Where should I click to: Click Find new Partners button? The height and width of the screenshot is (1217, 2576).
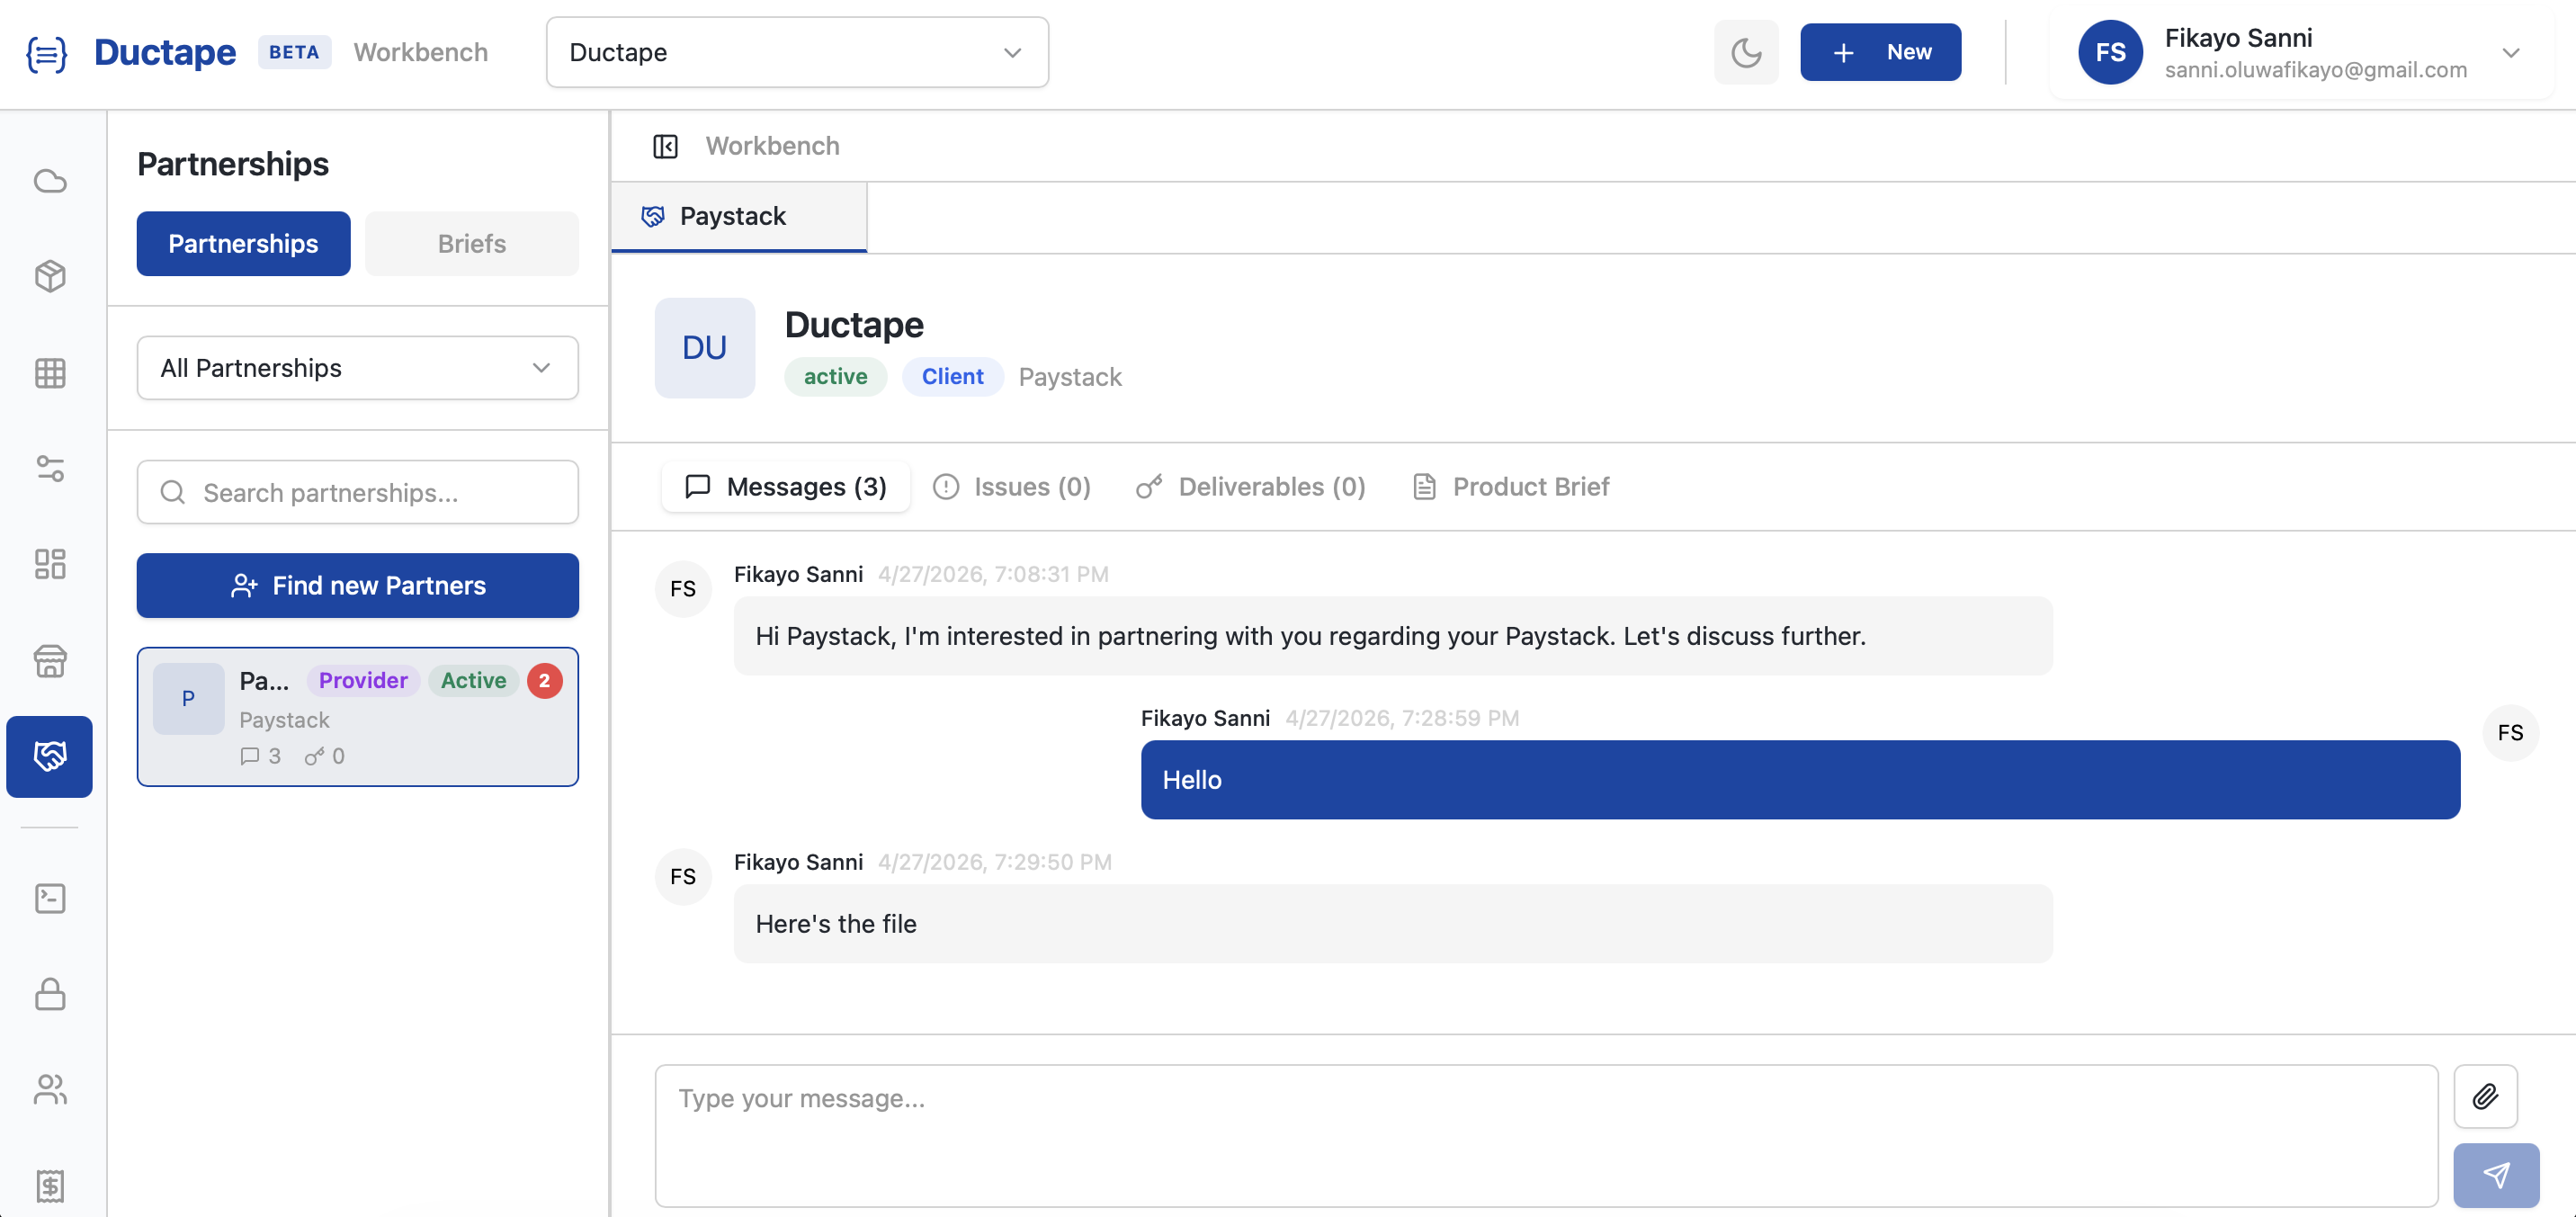click(358, 586)
